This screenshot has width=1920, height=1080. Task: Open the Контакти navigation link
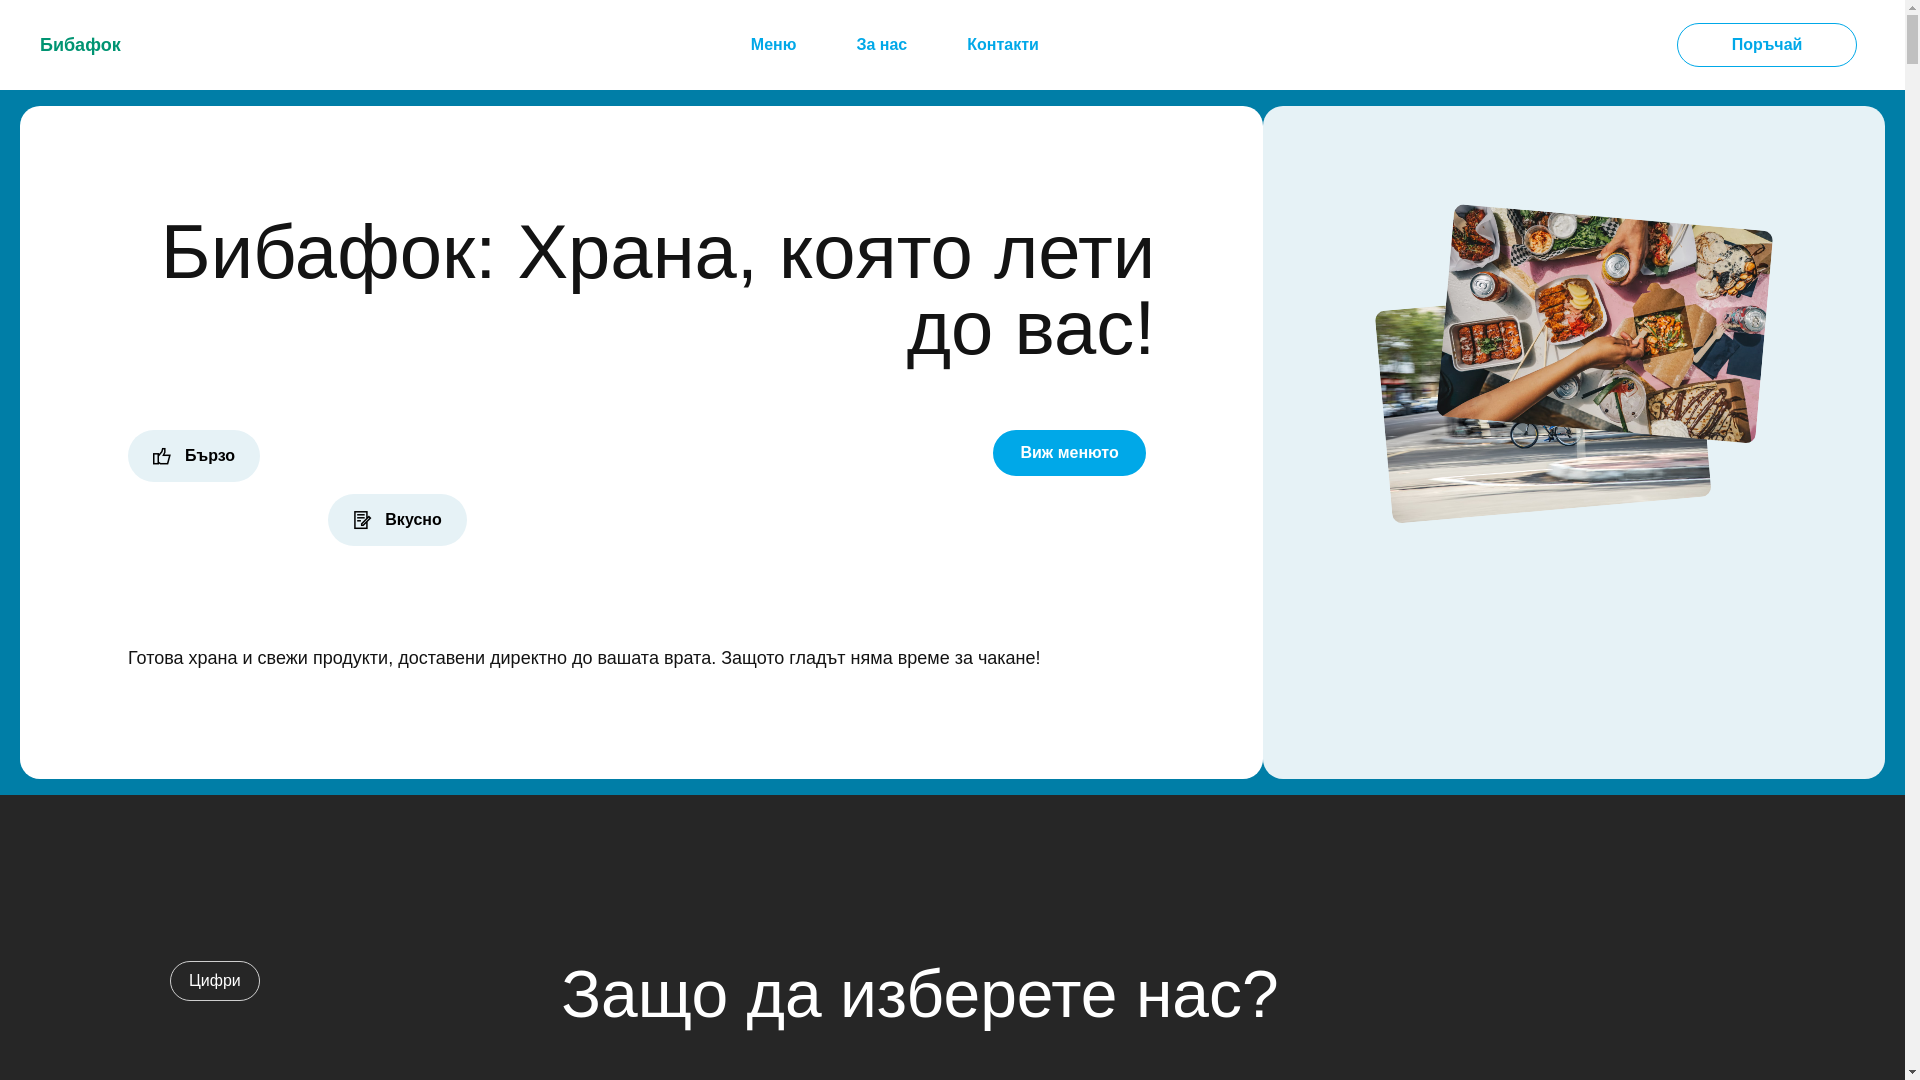[x=1002, y=45]
